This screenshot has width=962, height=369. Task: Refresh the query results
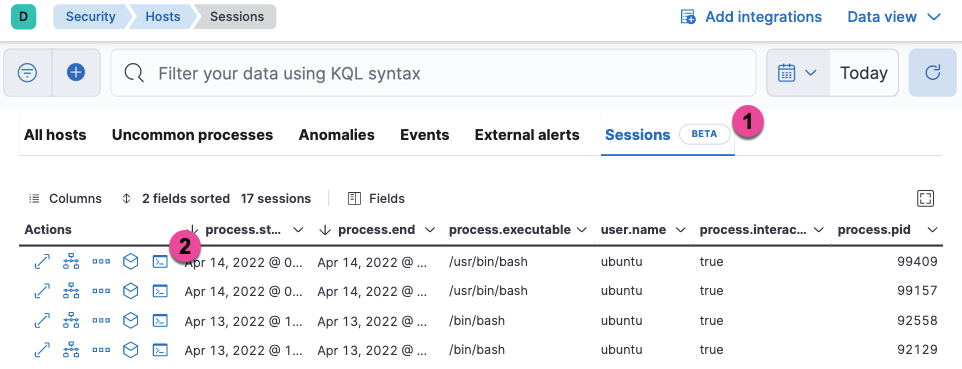click(933, 73)
